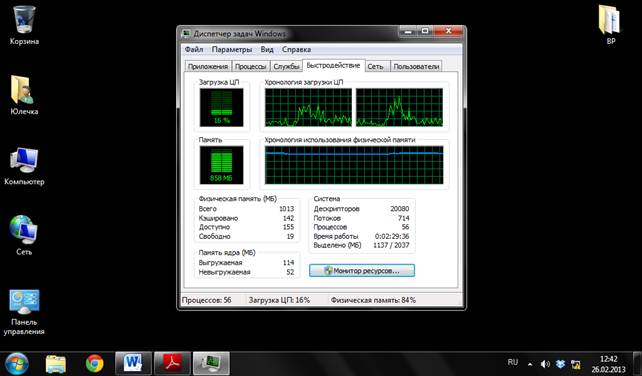Click the RU language indicator
This screenshot has height=376, width=642.
(x=513, y=362)
